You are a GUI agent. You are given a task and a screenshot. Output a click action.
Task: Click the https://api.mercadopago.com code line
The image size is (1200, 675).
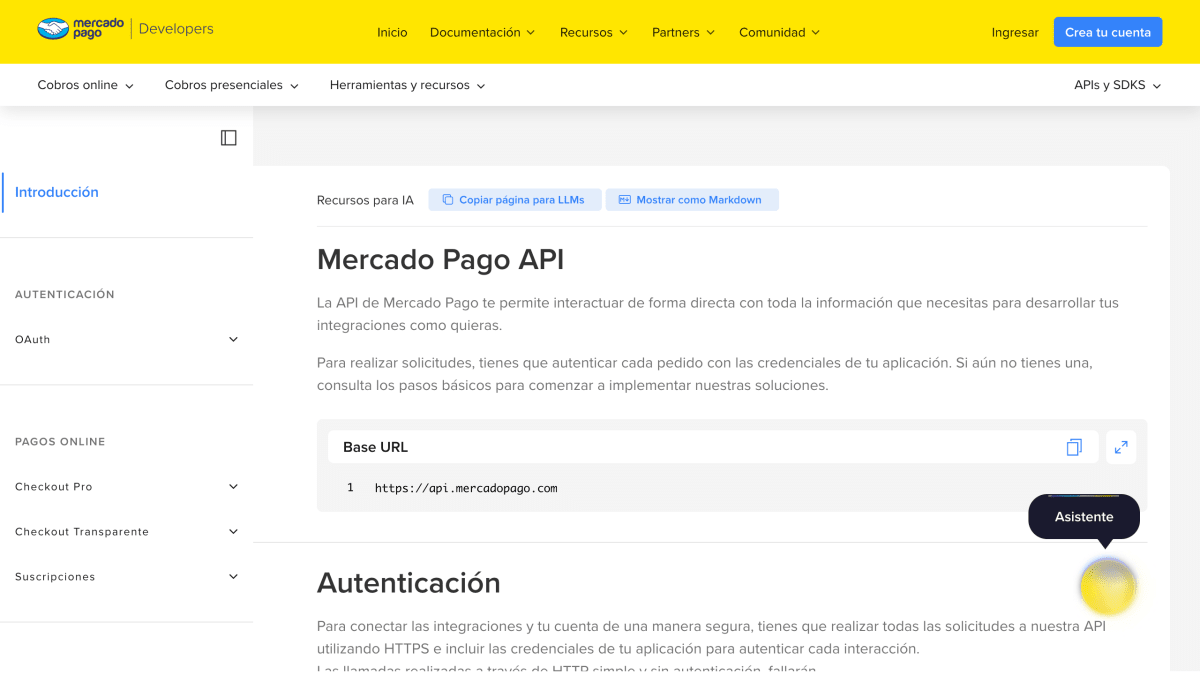[466, 488]
